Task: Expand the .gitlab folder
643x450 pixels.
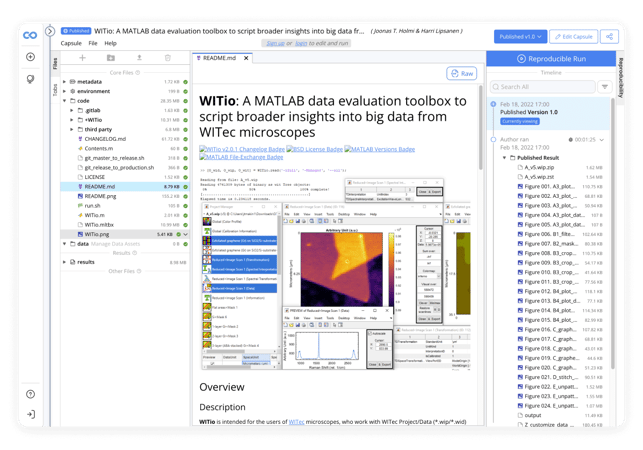Action: (72, 110)
